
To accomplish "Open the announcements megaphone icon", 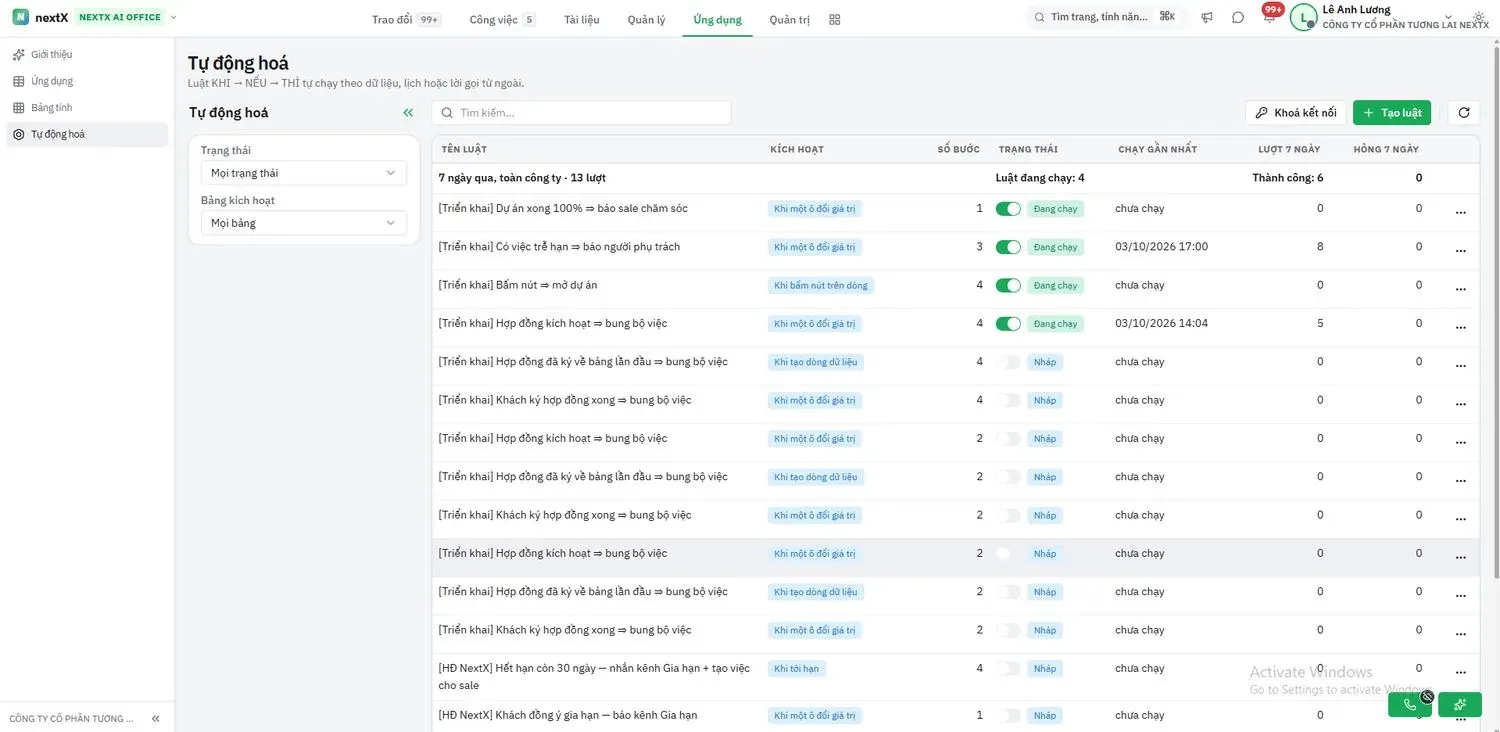I will tap(1207, 18).
